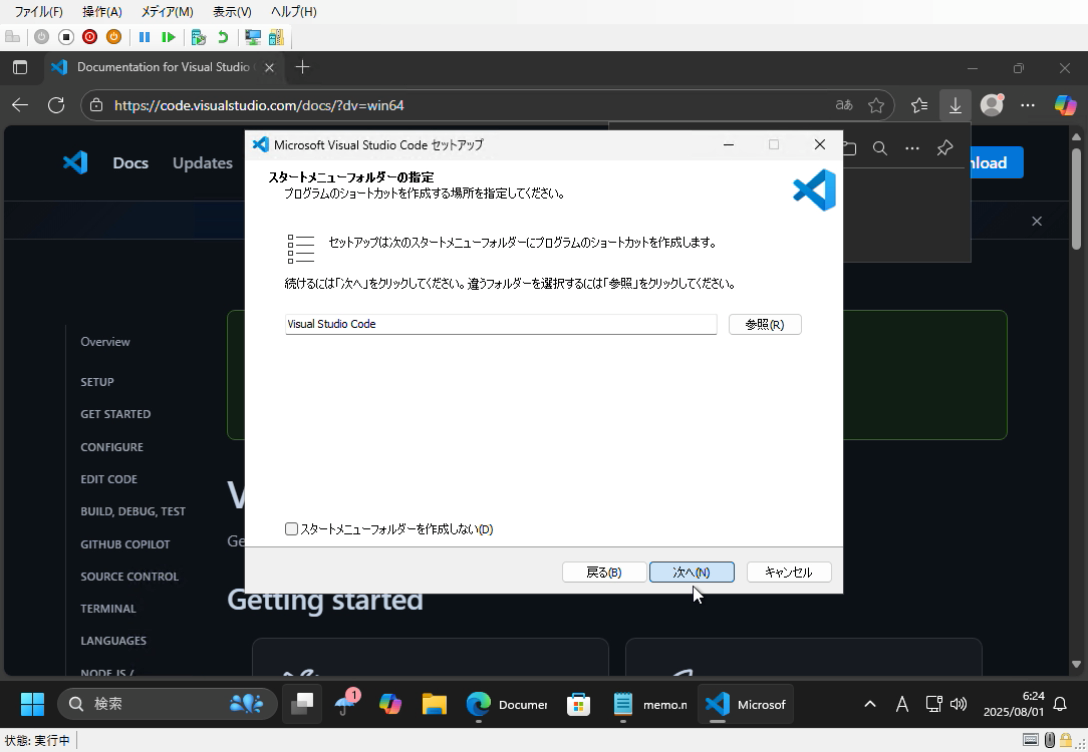Open the Updates link in site header
1088x752 pixels.
point(203,163)
